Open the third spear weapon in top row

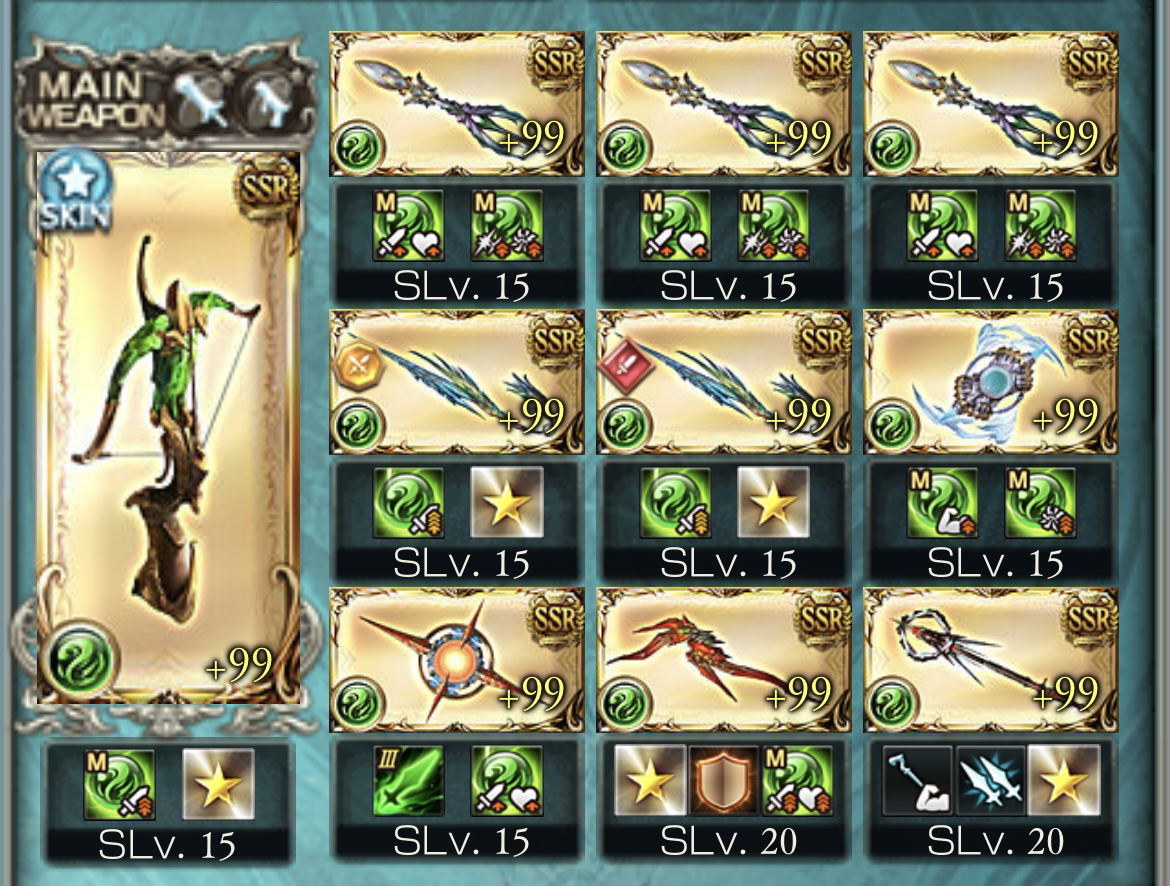[991, 104]
